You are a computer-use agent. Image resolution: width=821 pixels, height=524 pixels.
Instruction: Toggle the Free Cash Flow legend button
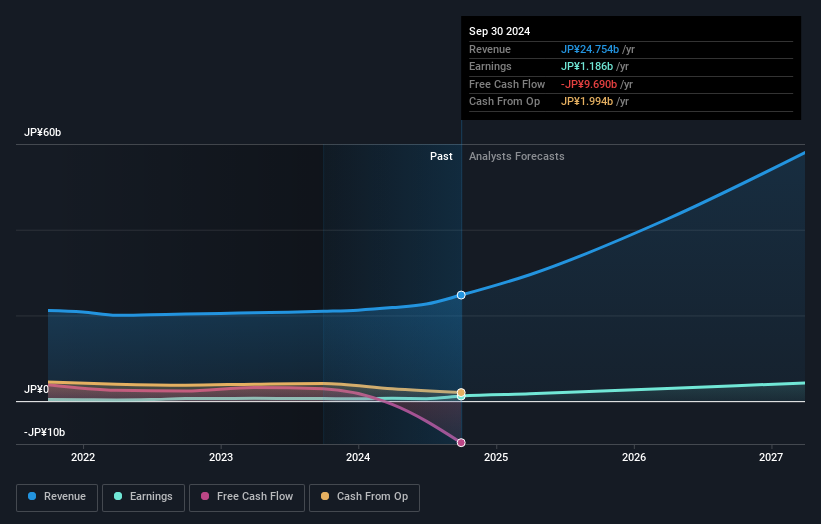(x=247, y=497)
